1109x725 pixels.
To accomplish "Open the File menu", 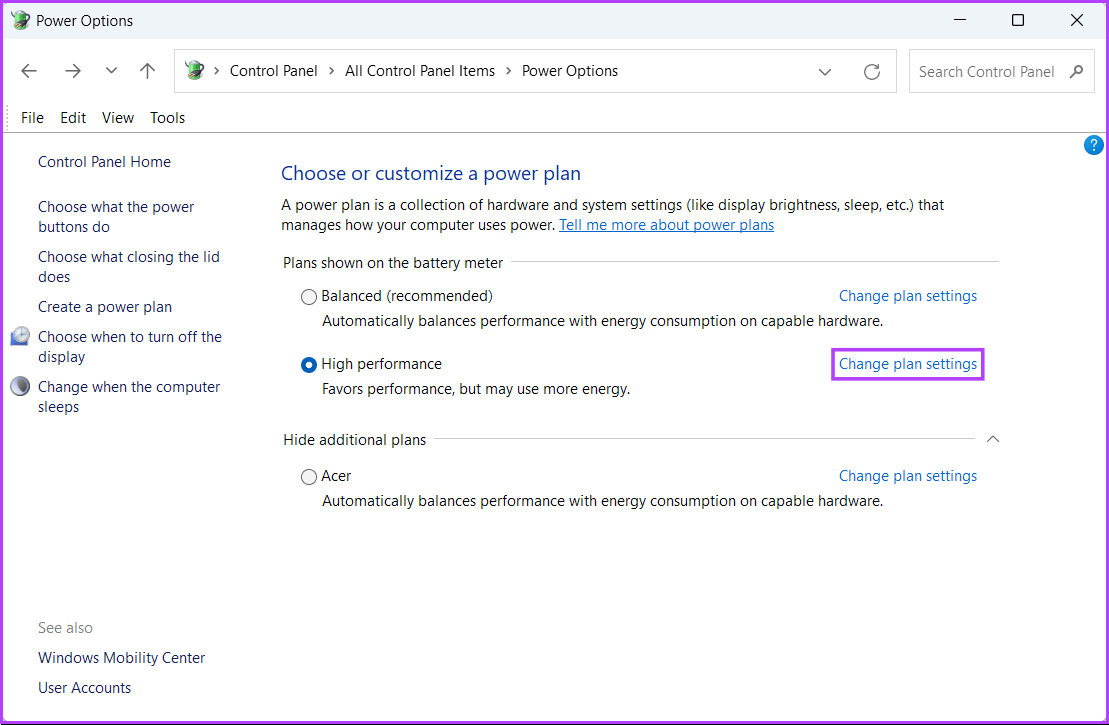I will click(x=33, y=117).
